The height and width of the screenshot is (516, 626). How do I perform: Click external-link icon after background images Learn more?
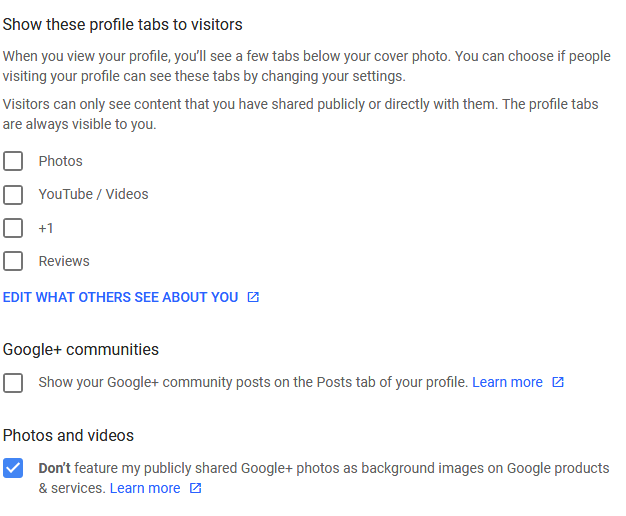pyautogui.click(x=195, y=488)
